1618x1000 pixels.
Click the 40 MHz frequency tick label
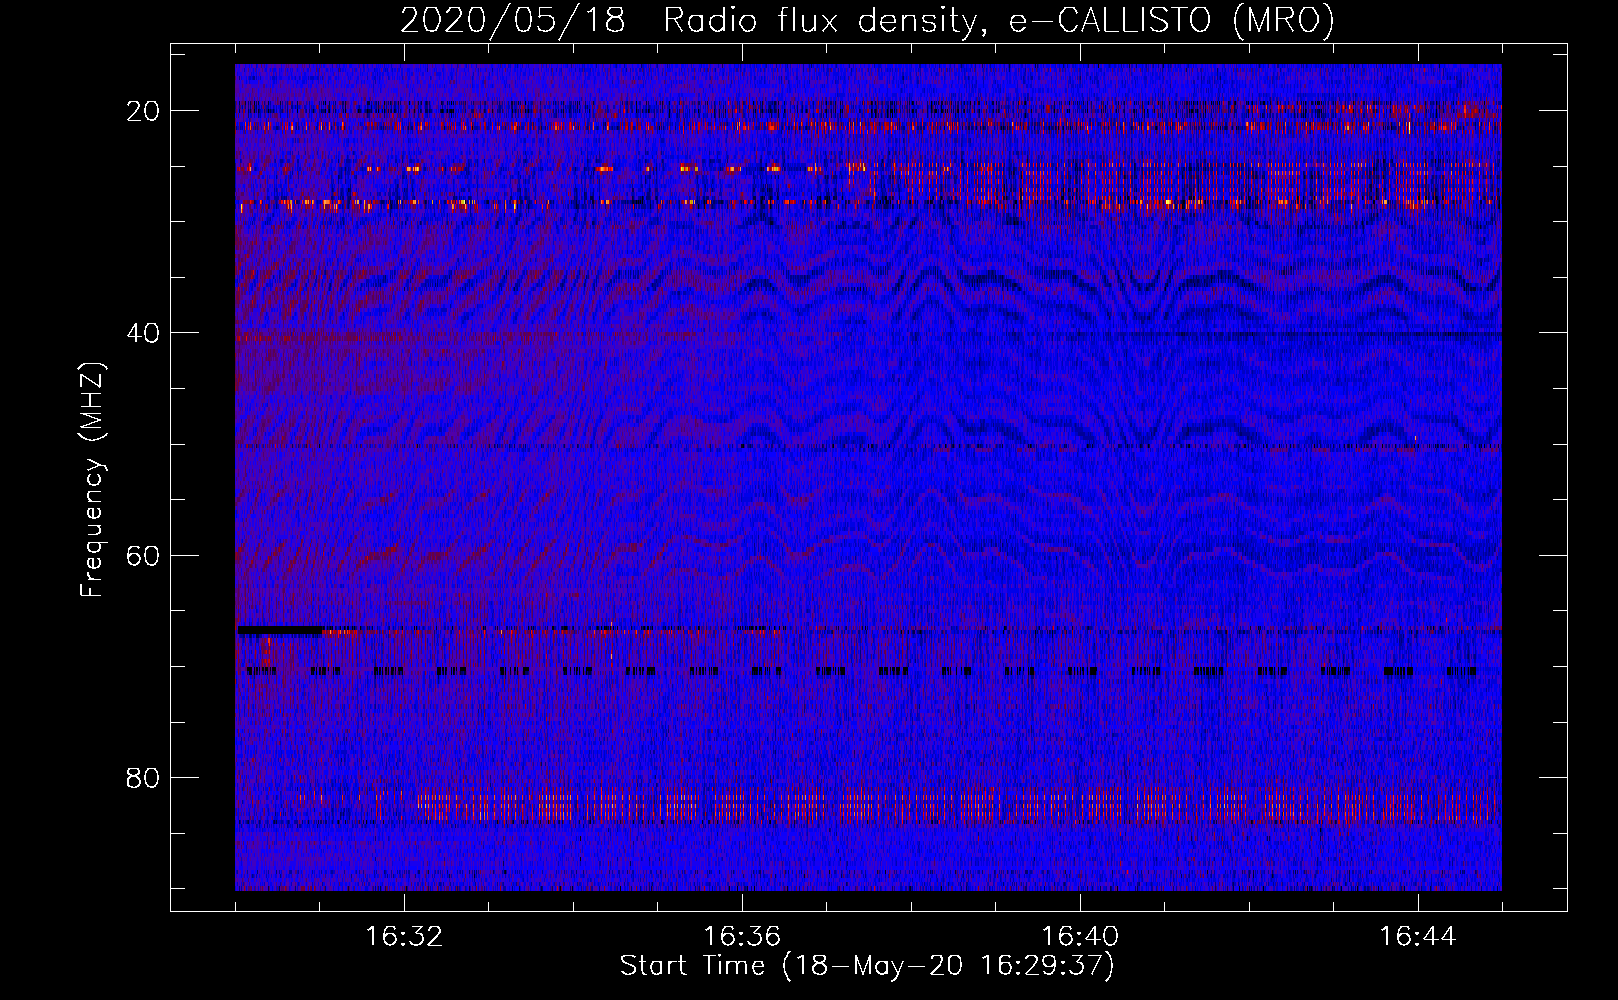coord(143,333)
